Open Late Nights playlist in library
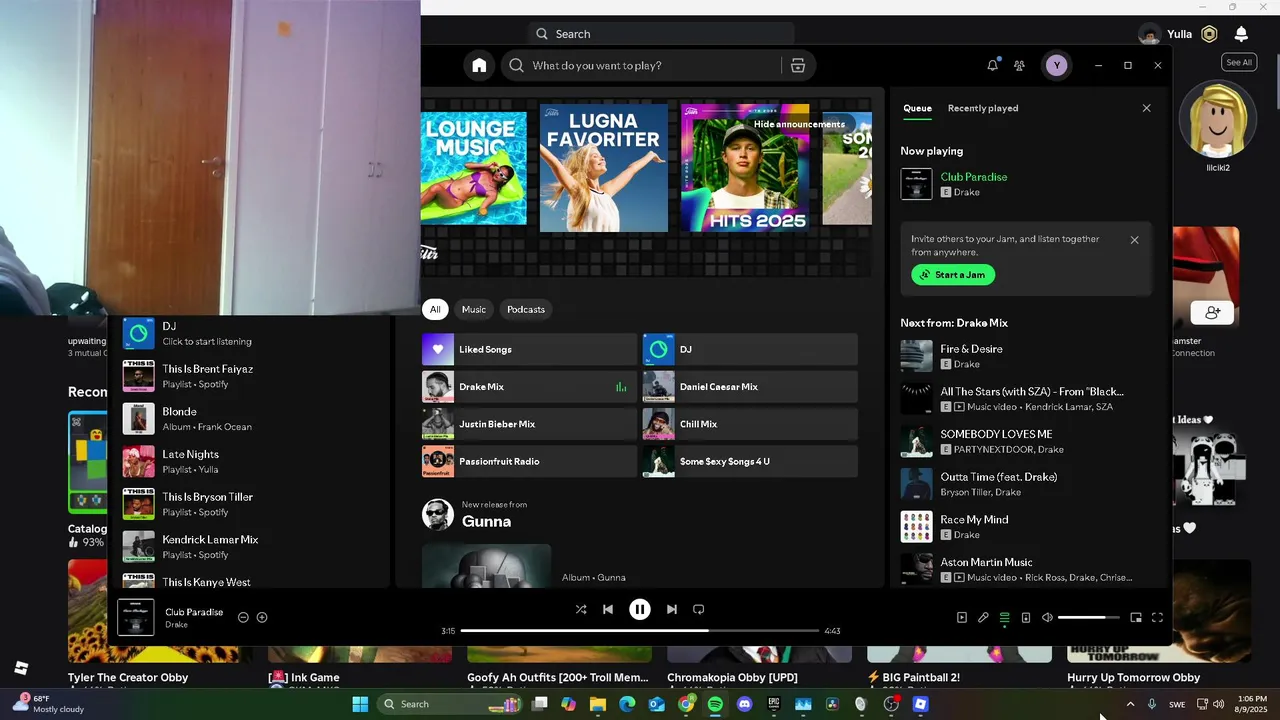Image resolution: width=1280 pixels, height=720 pixels. coord(250,461)
